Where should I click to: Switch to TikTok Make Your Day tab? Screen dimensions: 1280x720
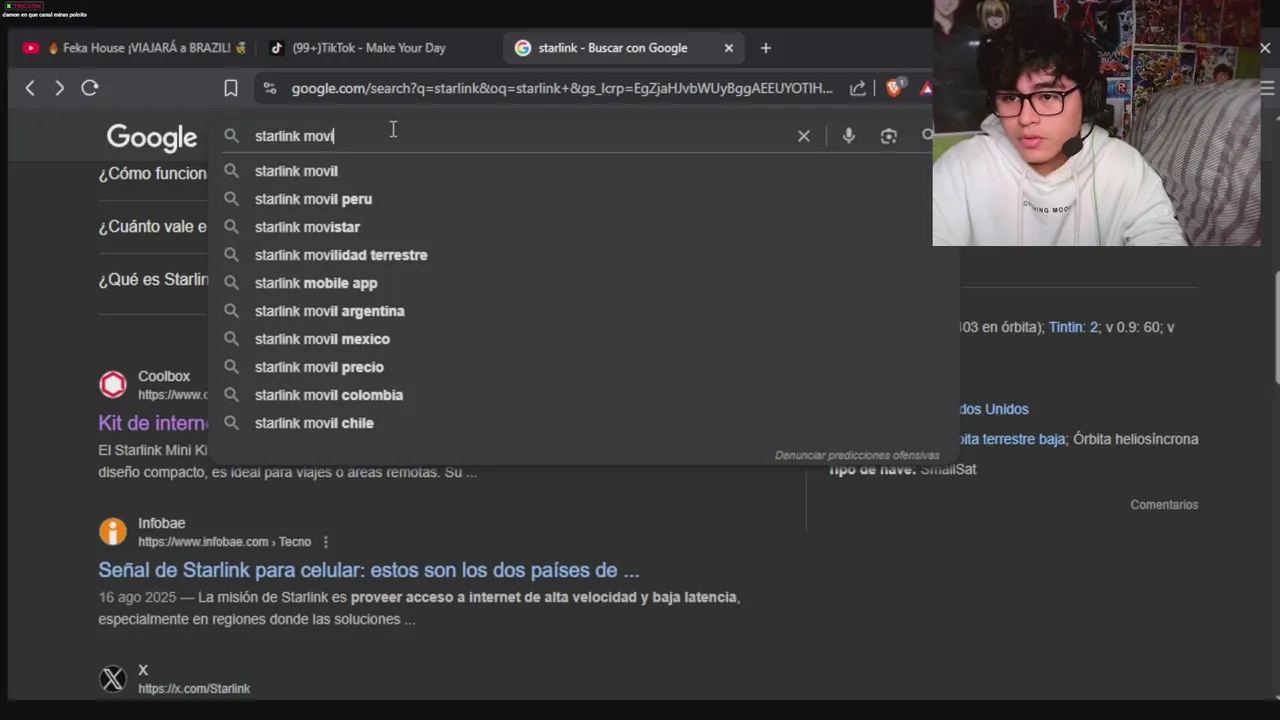click(x=358, y=48)
